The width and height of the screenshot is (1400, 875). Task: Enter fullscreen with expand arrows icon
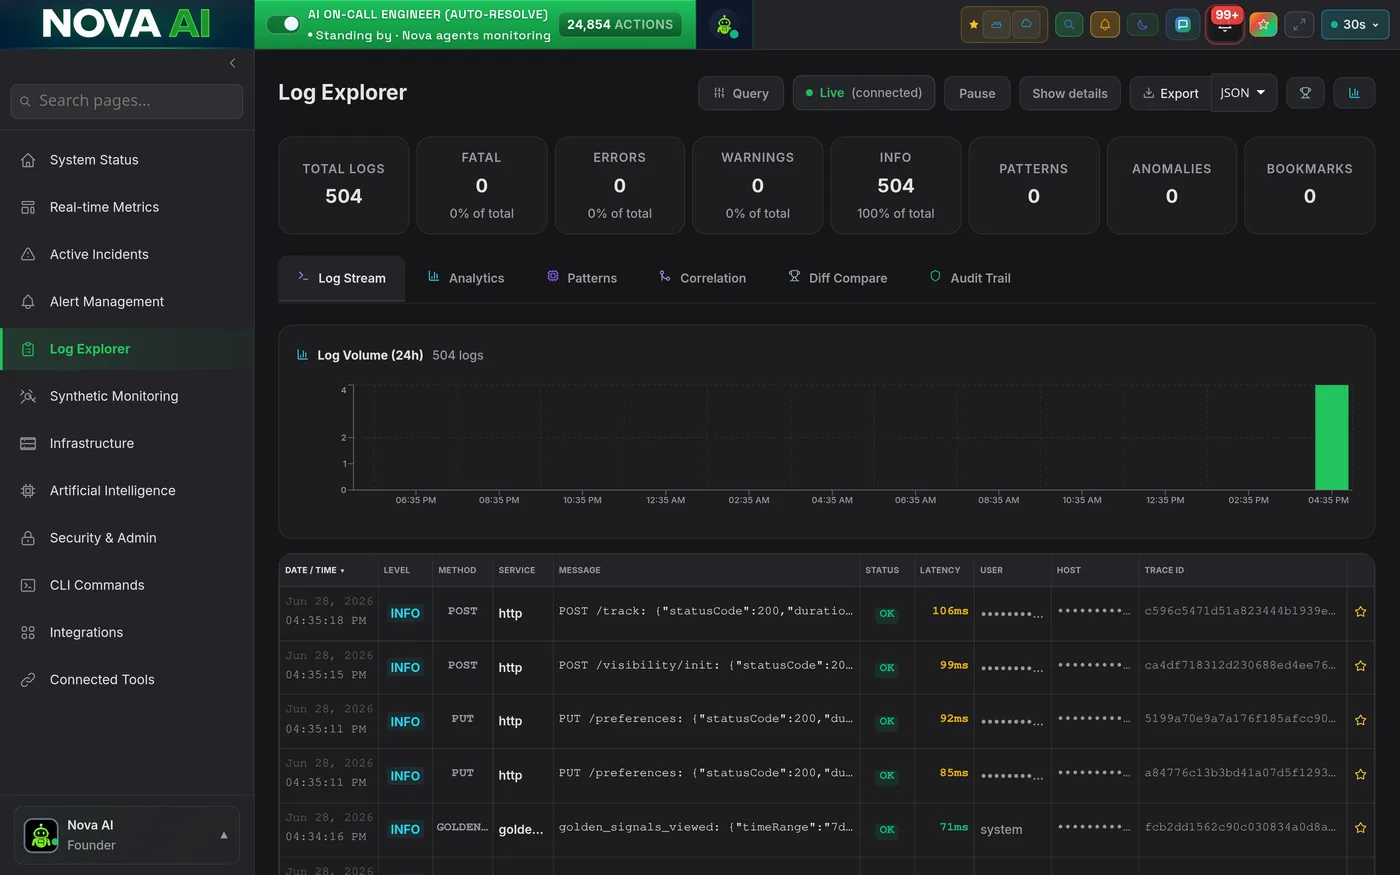(x=1299, y=25)
